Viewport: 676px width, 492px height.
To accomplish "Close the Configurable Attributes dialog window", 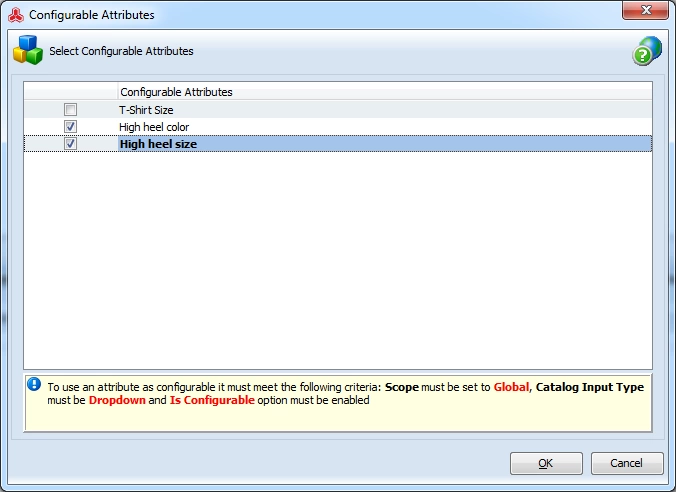I will (x=645, y=10).
